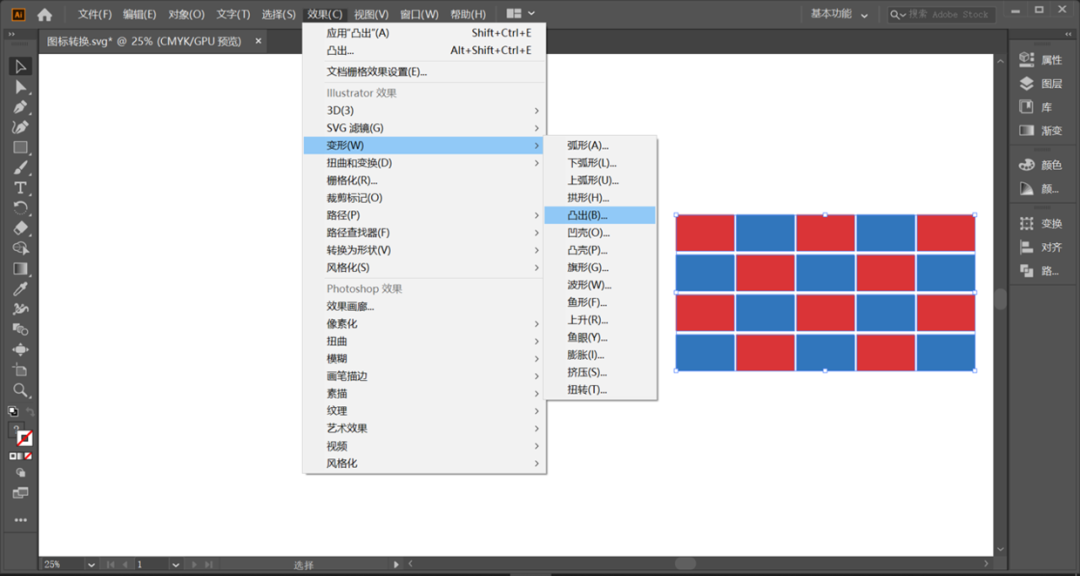The image size is (1080, 576).
Task: Select the Eraser tool
Action: [20, 228]
